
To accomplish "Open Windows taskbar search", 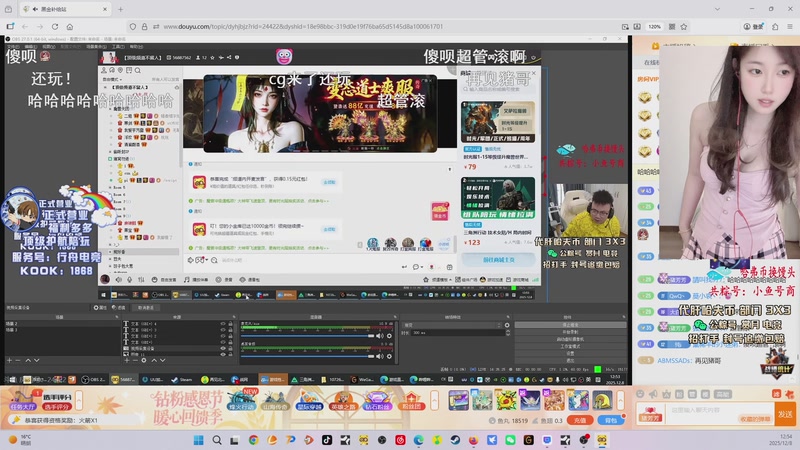I will [217, 440].
